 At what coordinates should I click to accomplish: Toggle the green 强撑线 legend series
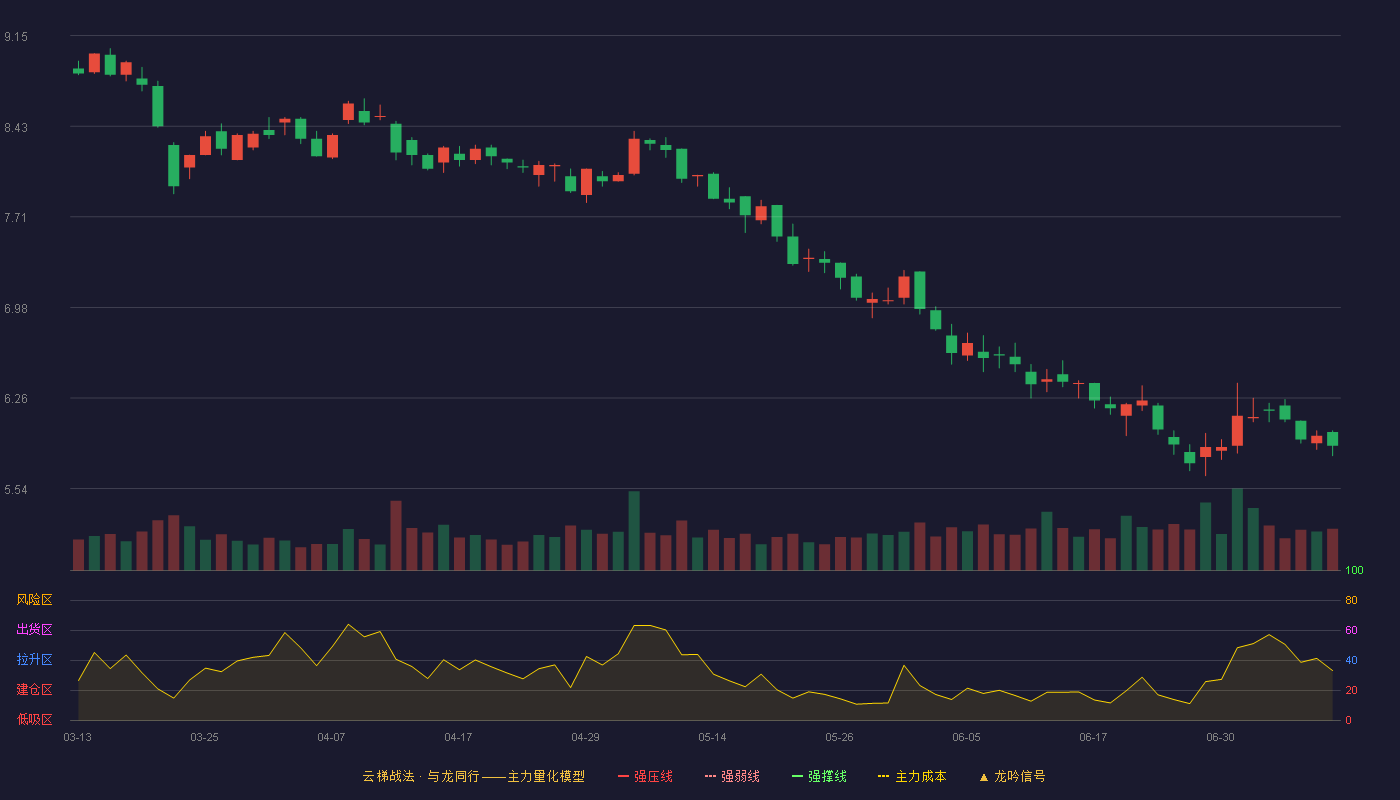click(819, 776)
